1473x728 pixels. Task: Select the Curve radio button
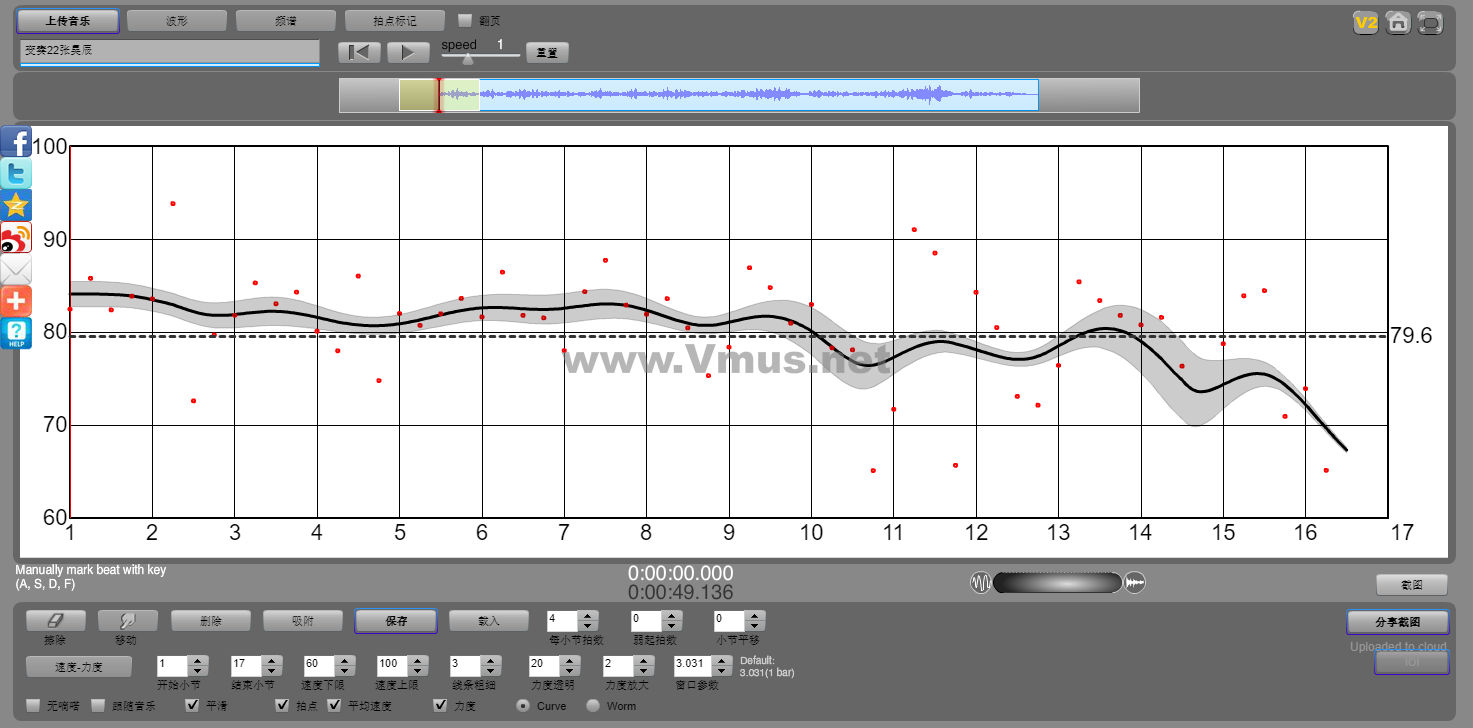[523, 706]
